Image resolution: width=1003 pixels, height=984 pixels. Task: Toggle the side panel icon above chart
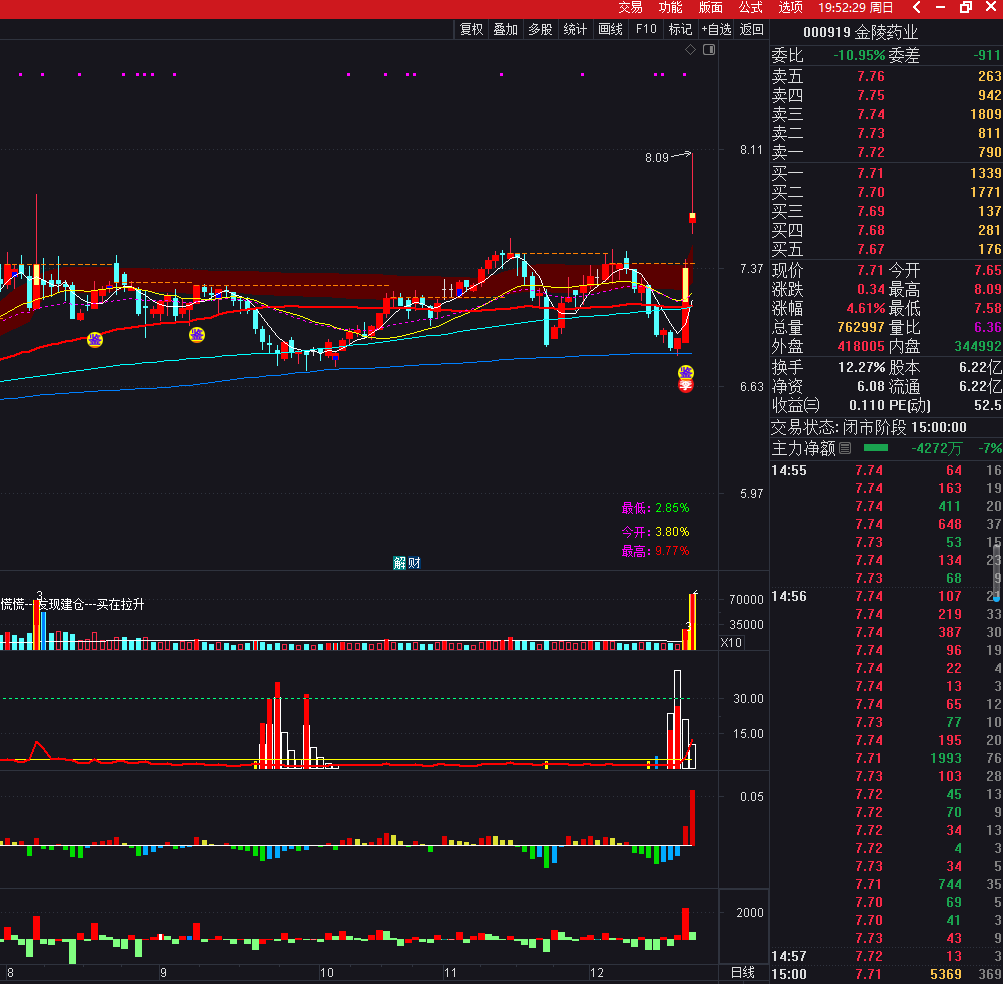click(x=709, y=49)
